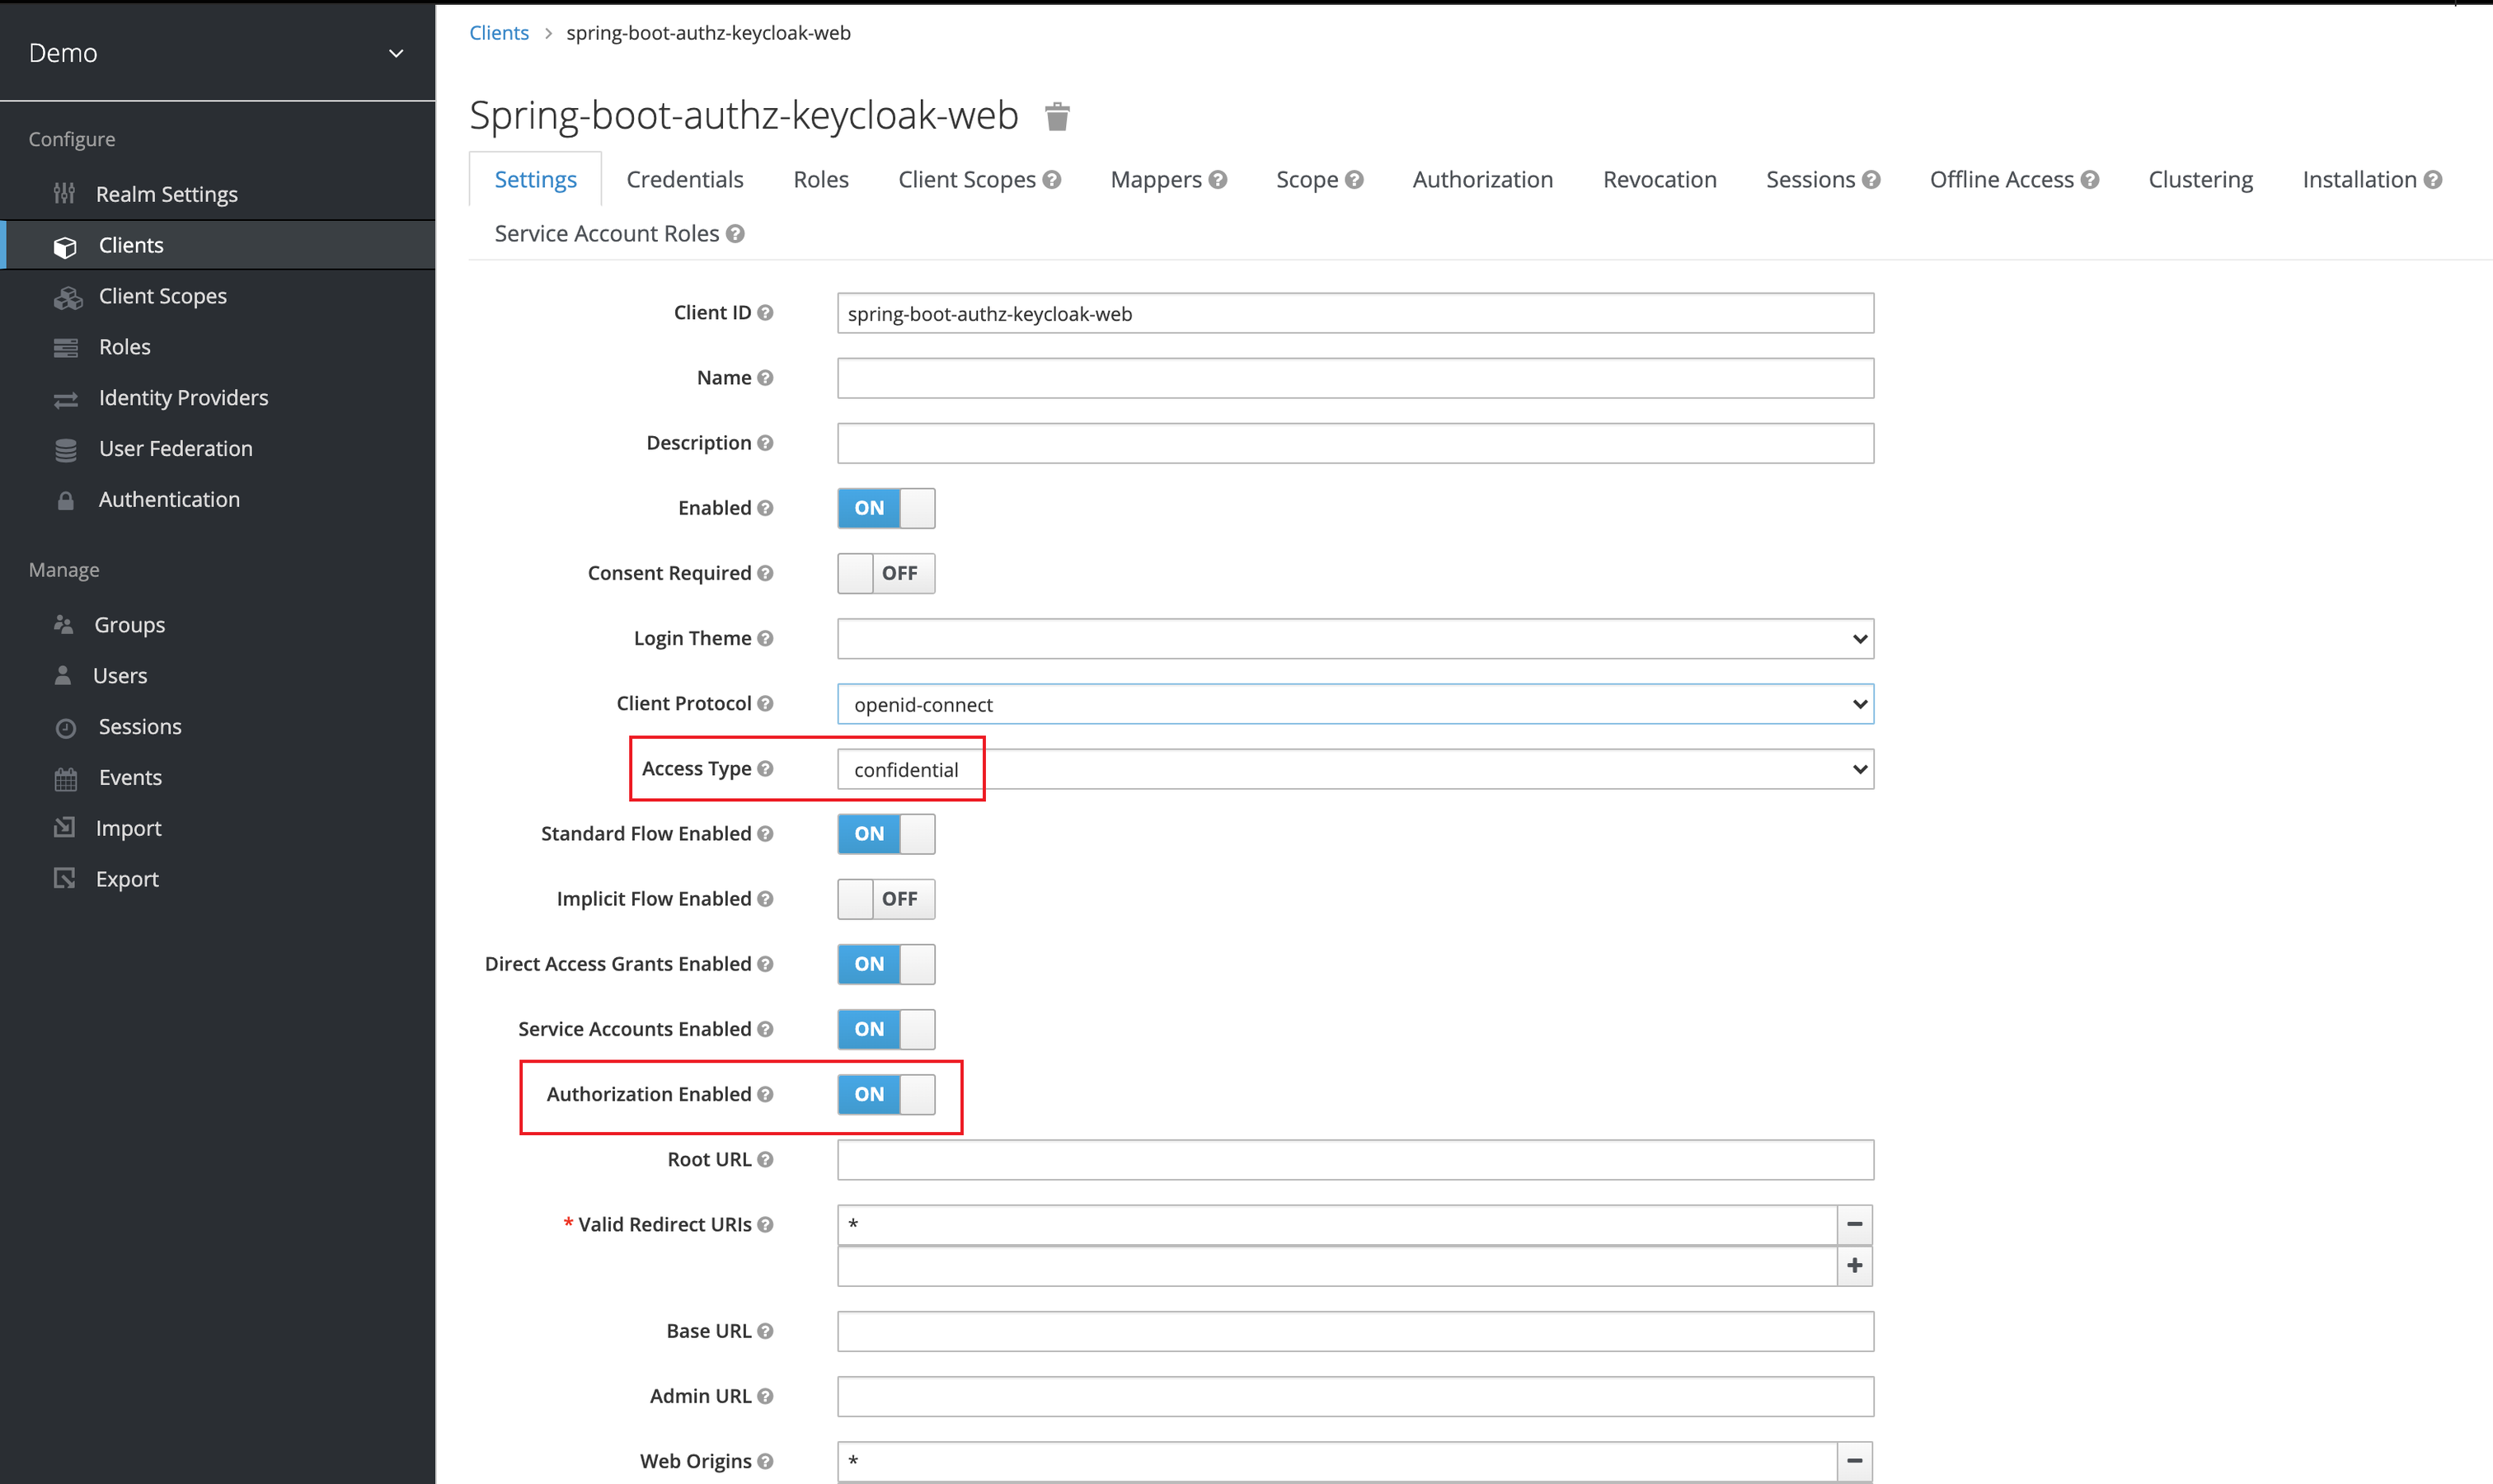Screen dimensions: 2493x1484
Task: Delete the client using the trash icon
Action: (1057, 116)
